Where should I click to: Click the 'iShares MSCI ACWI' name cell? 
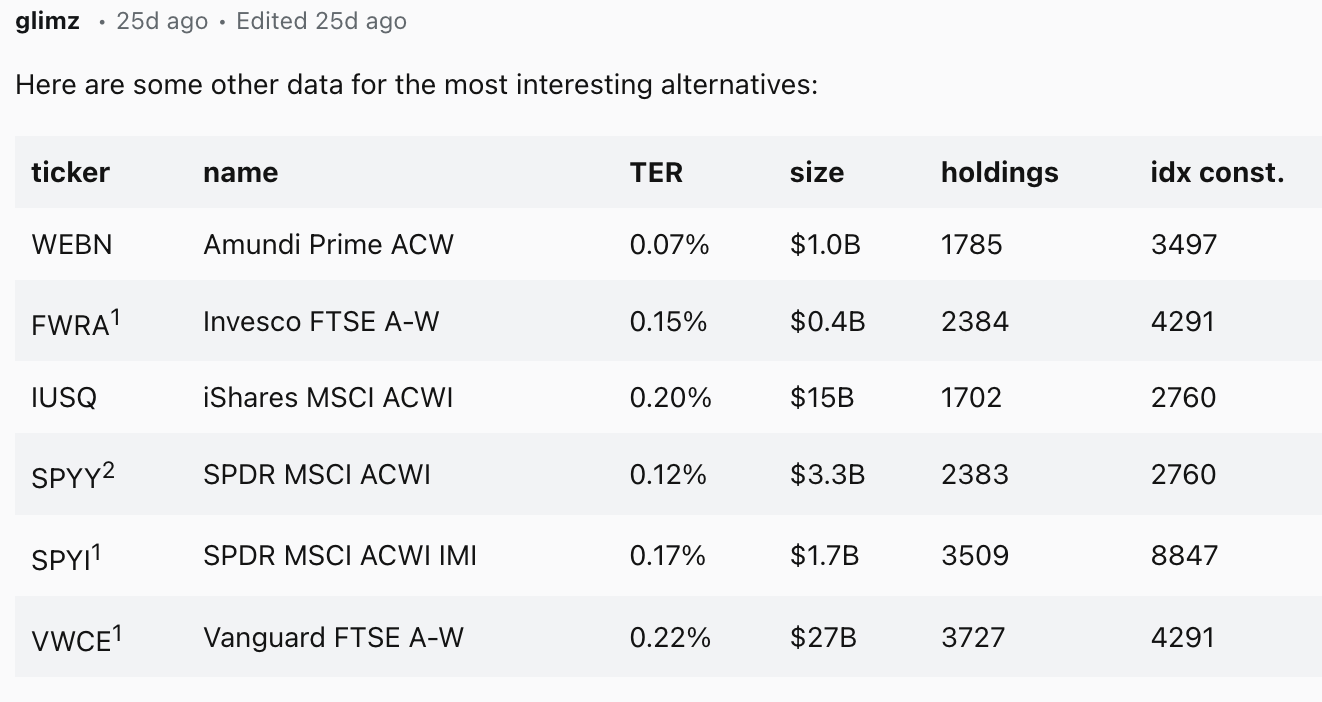click(x=328, y=398)
